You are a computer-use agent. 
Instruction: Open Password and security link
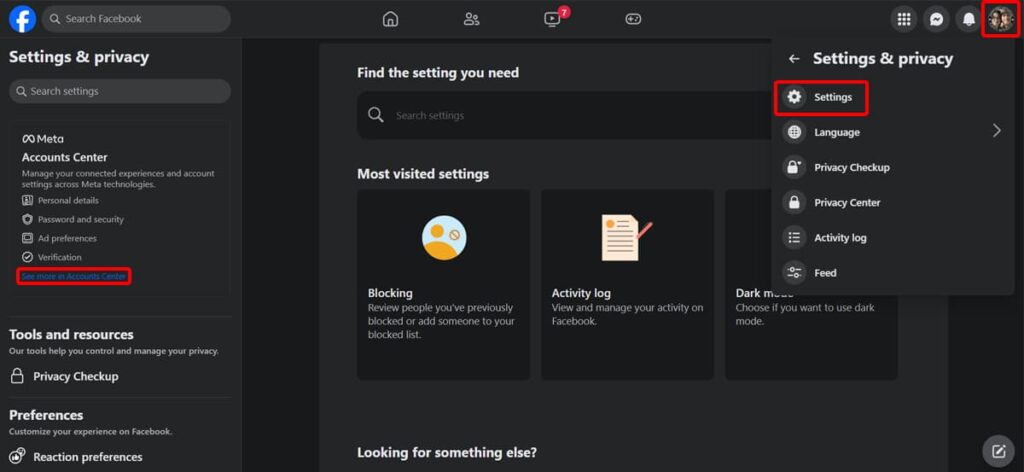(80, 219)
